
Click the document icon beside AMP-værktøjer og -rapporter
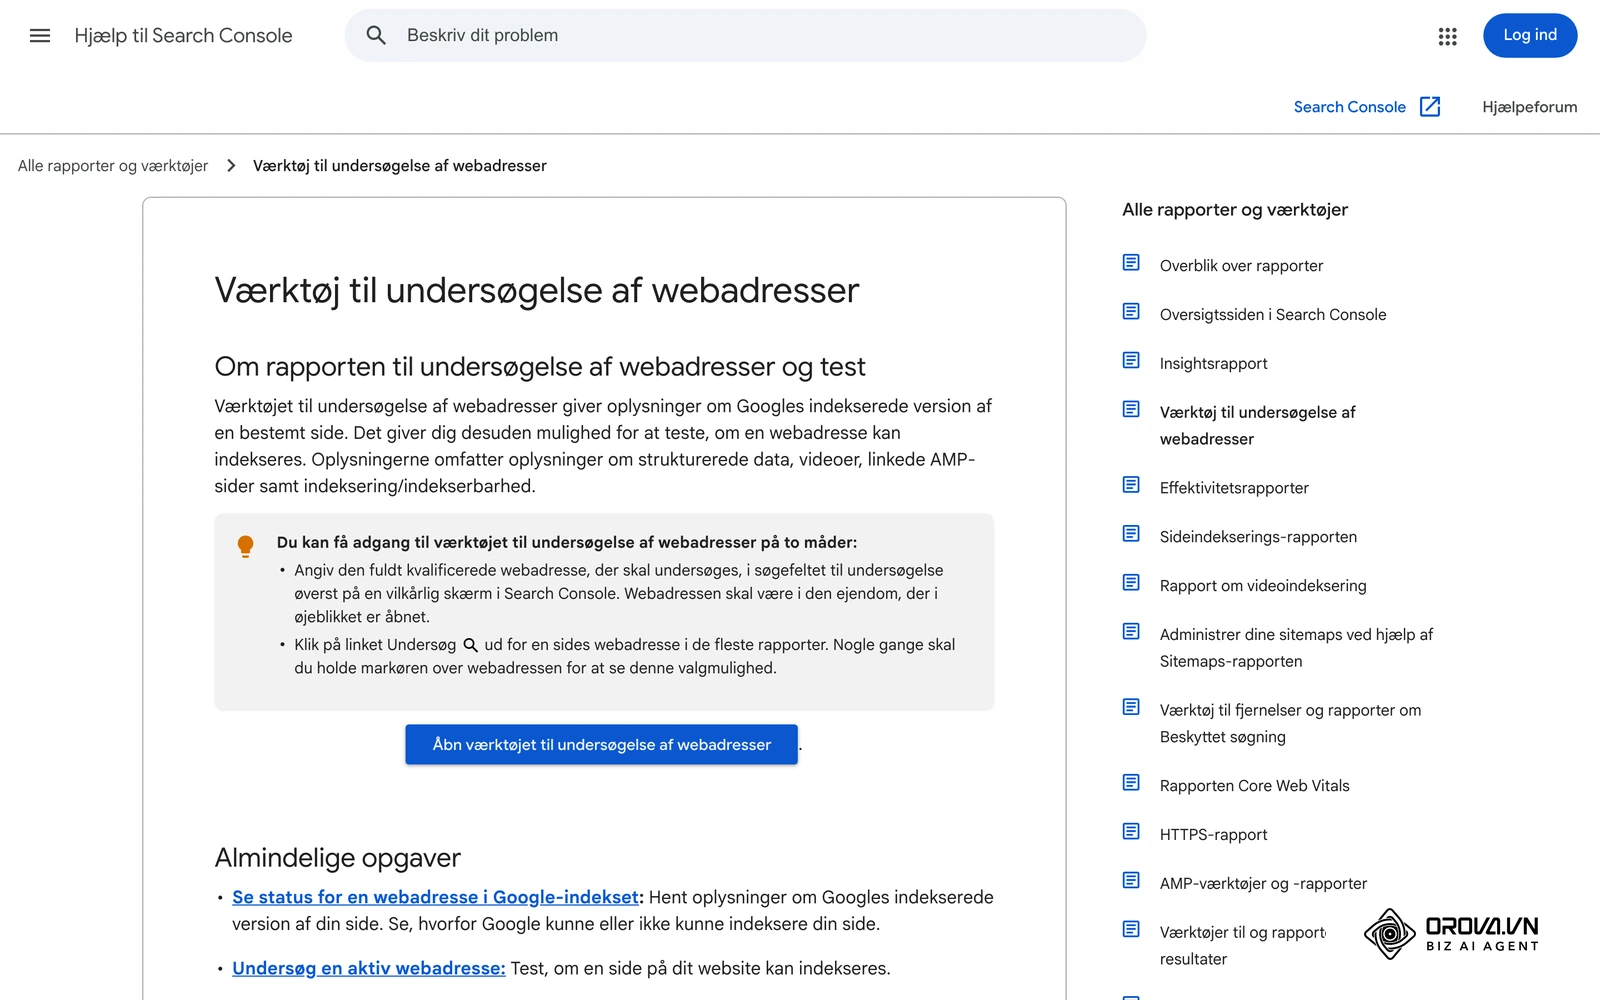tap(1131, 881)
